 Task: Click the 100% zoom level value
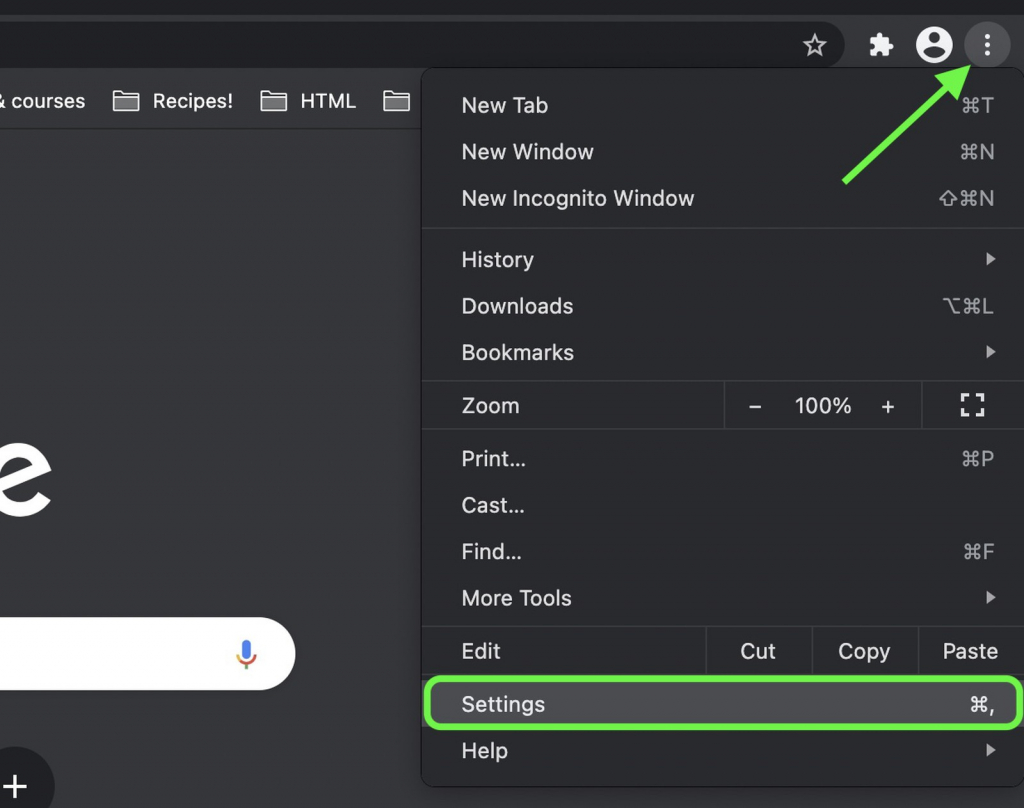823,406
